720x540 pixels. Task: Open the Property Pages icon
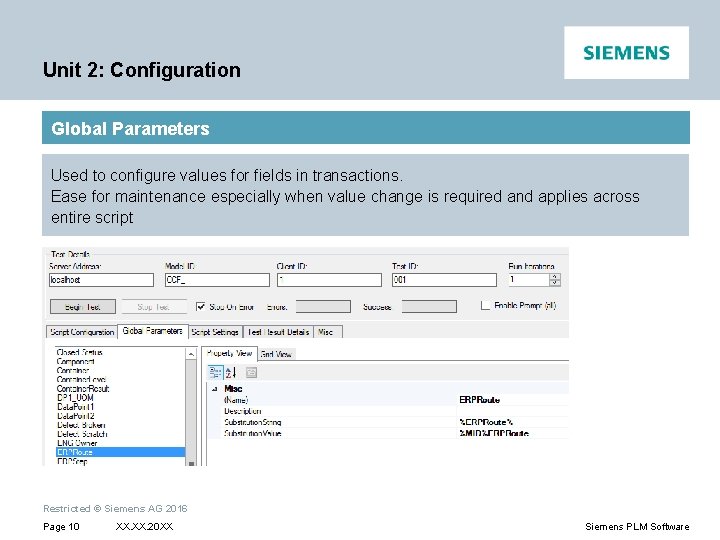click(251, 372)
